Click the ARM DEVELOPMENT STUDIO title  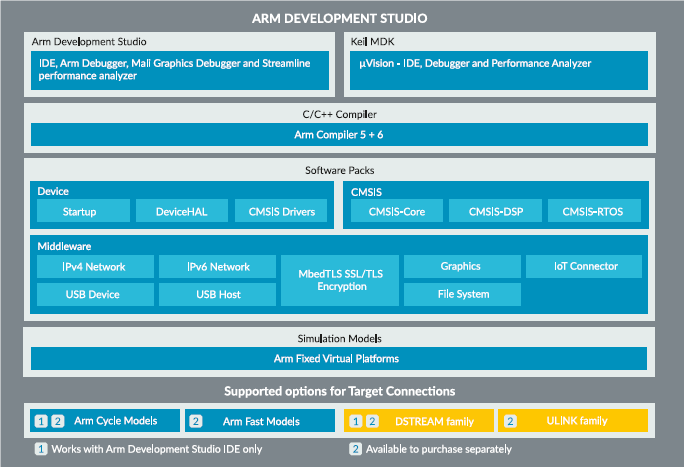pos(339,18)
